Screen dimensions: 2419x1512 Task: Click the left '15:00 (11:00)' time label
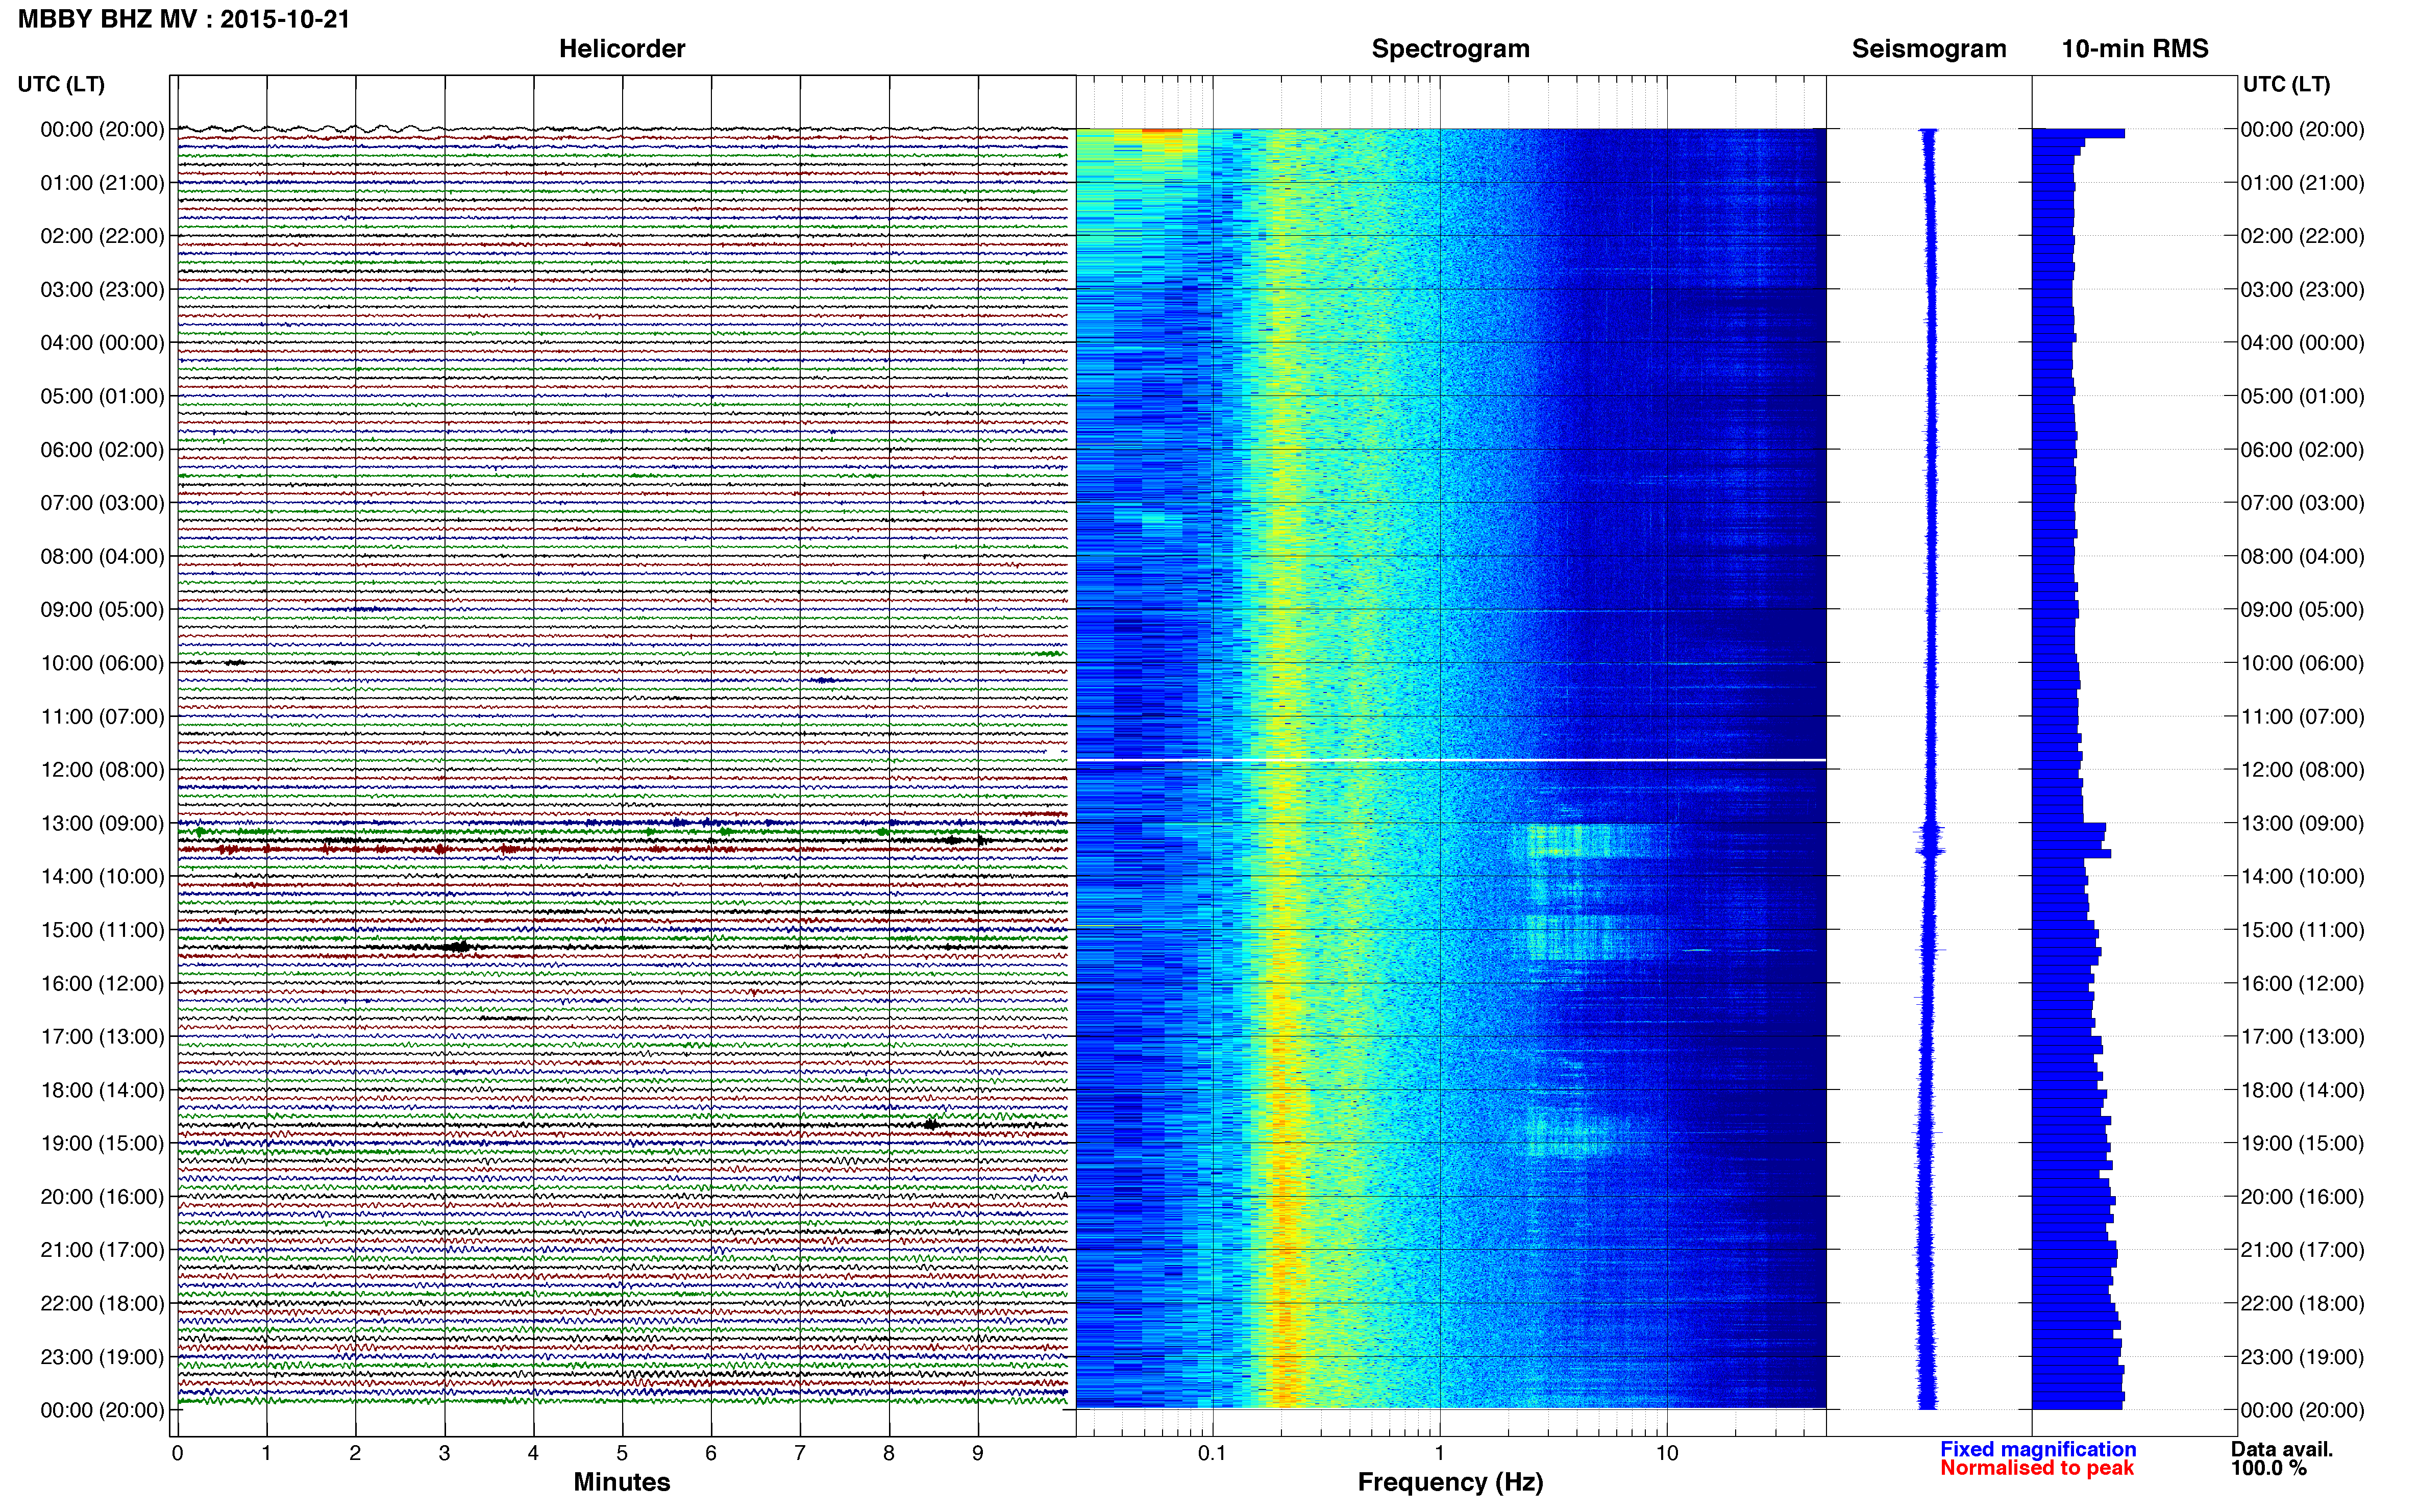[x=102, y=930]
